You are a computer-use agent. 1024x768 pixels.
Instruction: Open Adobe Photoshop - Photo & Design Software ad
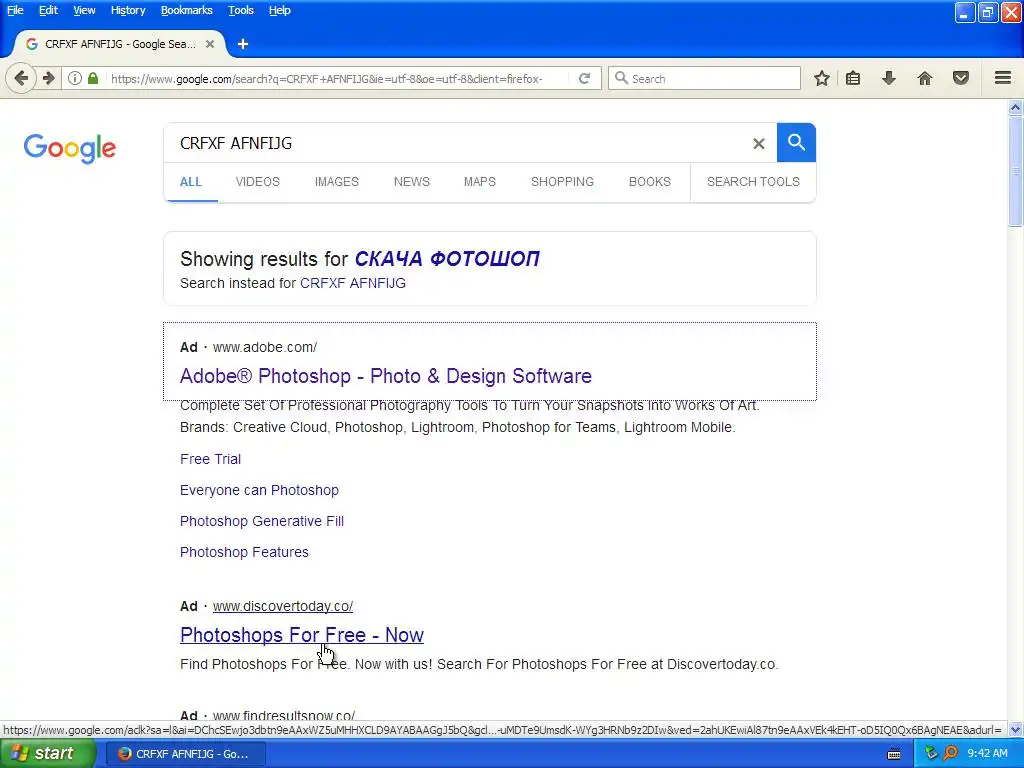(386, 376)
